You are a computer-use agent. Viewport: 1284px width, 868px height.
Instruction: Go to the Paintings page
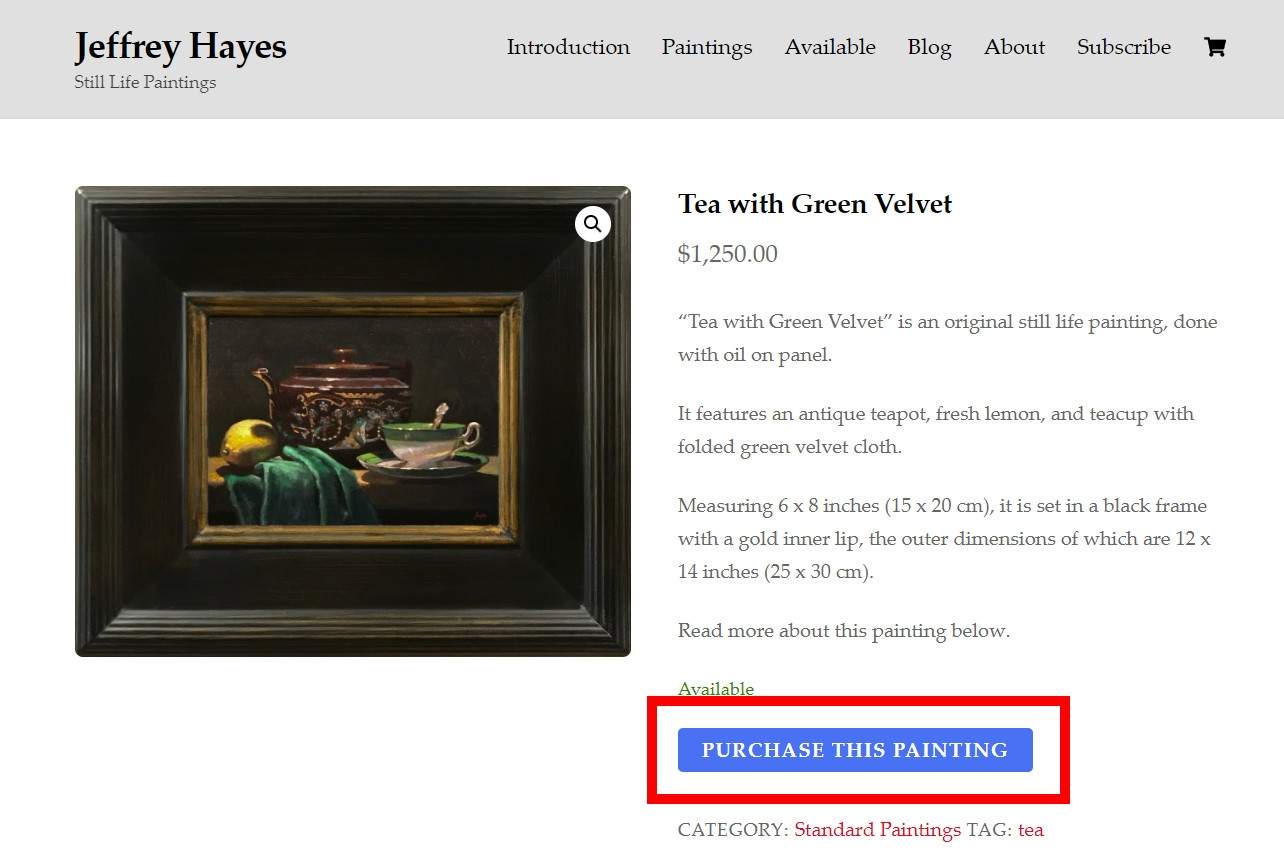[x=707, y=47]
